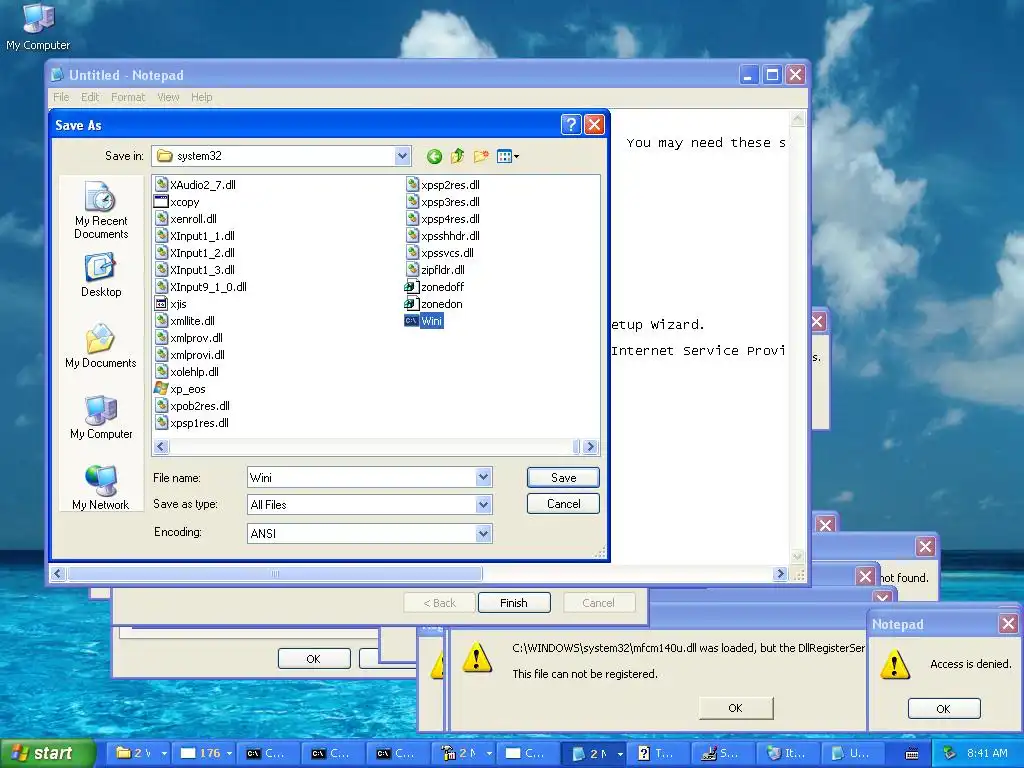Select xenroll.dll in the file list
The height and width of the screenshot is (768, 1024).
[186, 219]
